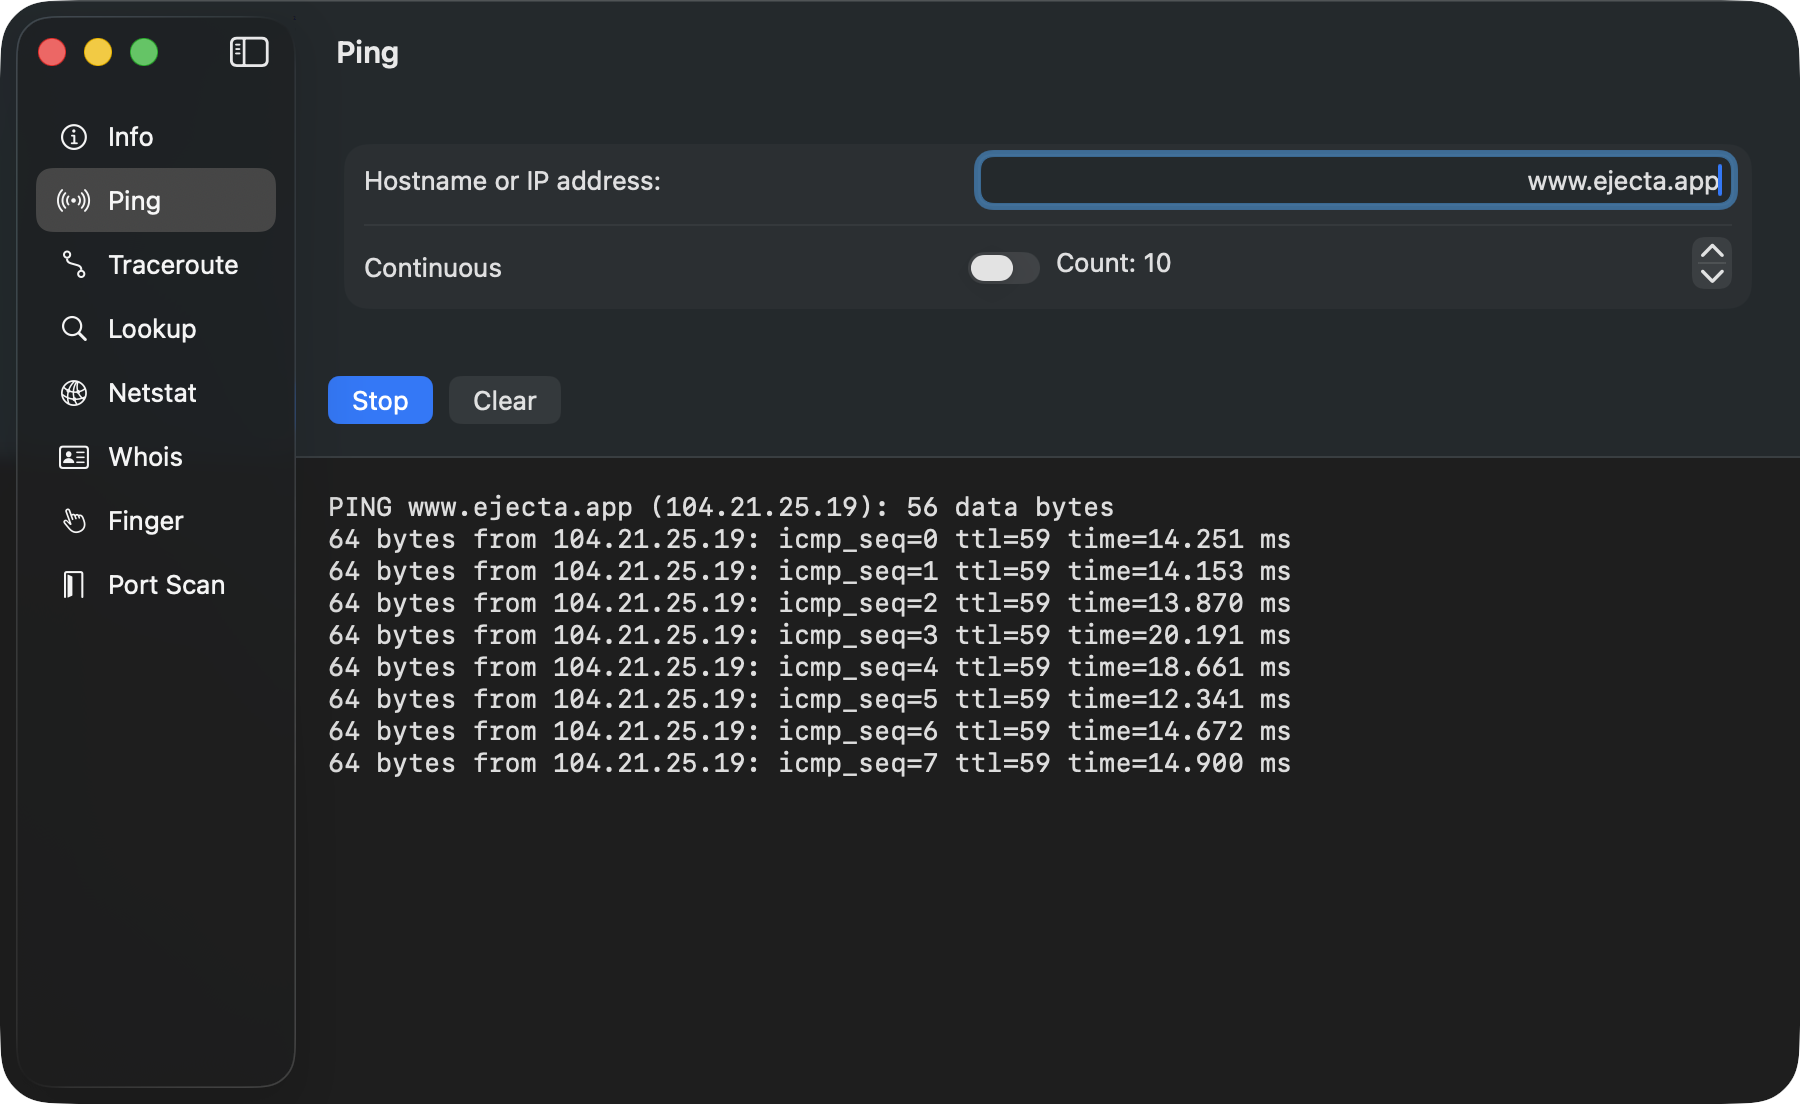Screen dimensions: 1800x1104
Task: Click the Count stepper control
Action: coord(1711,264)
